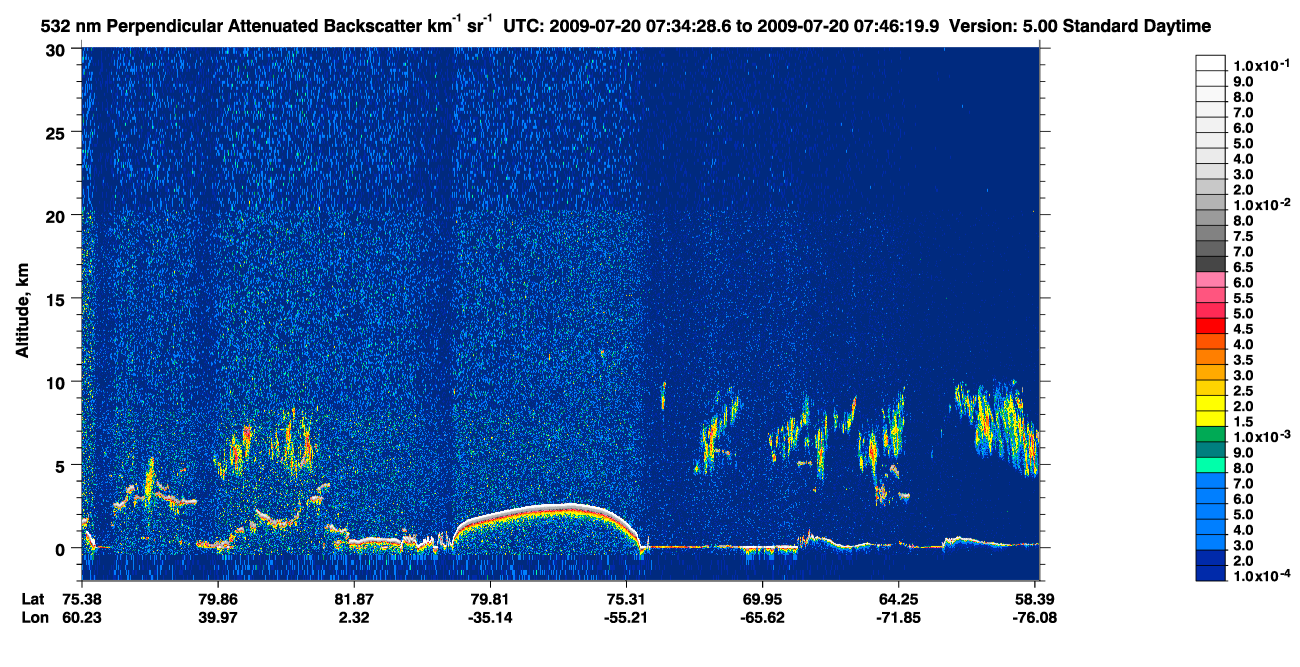
Task: Click the dark gray 6.5 colorbar swatch
Action: click(x=1210, y=267)
